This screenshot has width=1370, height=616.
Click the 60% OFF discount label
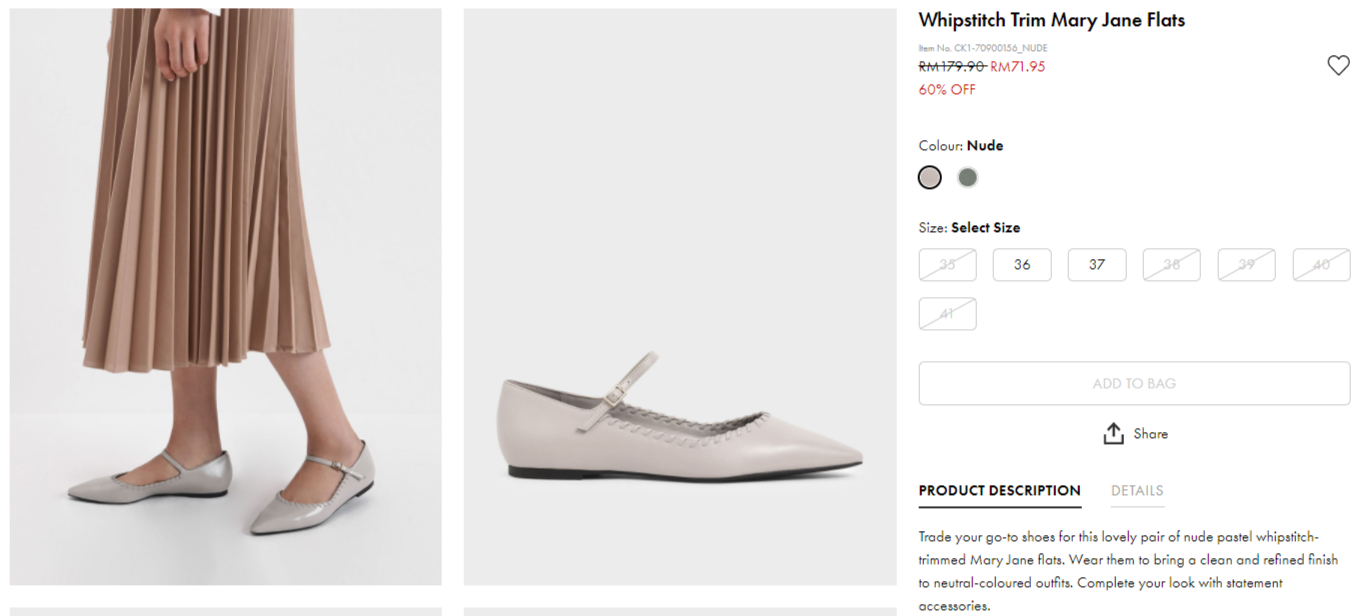[x=947, y=90]
